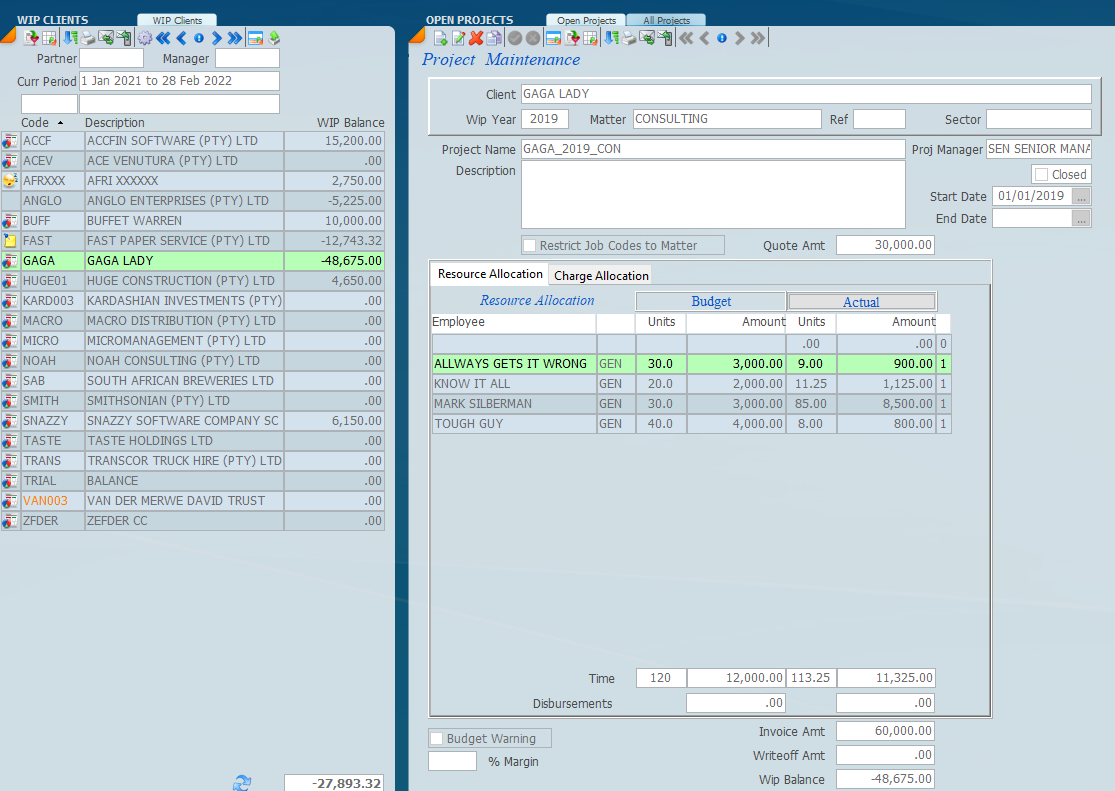Click the Quote Amt input field
The image size is (1115, 791).
pyautogui.click(x=885, y=245)
